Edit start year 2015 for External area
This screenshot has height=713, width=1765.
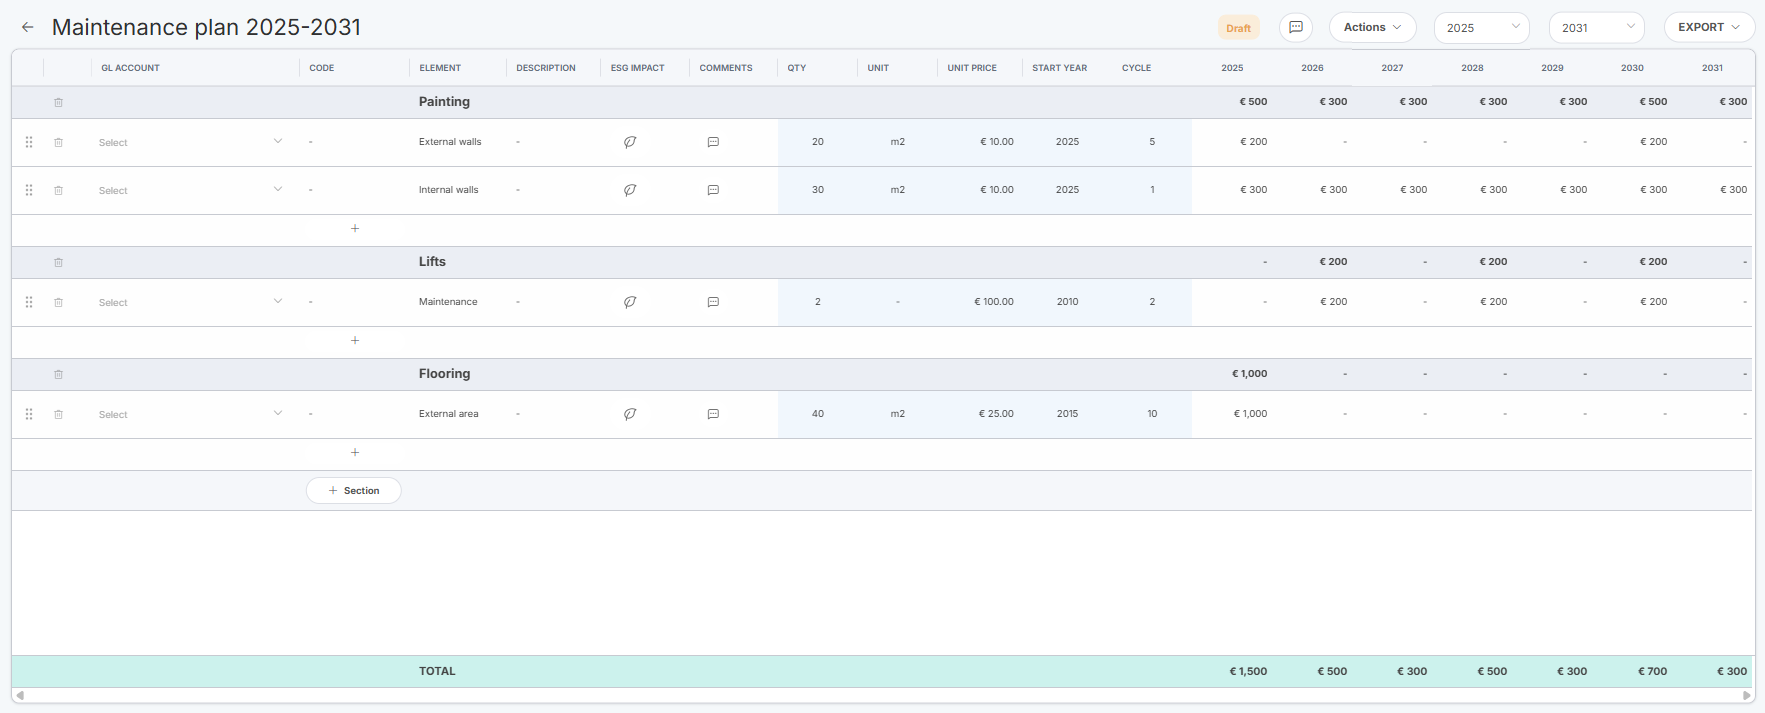(x=1067, y=414)
